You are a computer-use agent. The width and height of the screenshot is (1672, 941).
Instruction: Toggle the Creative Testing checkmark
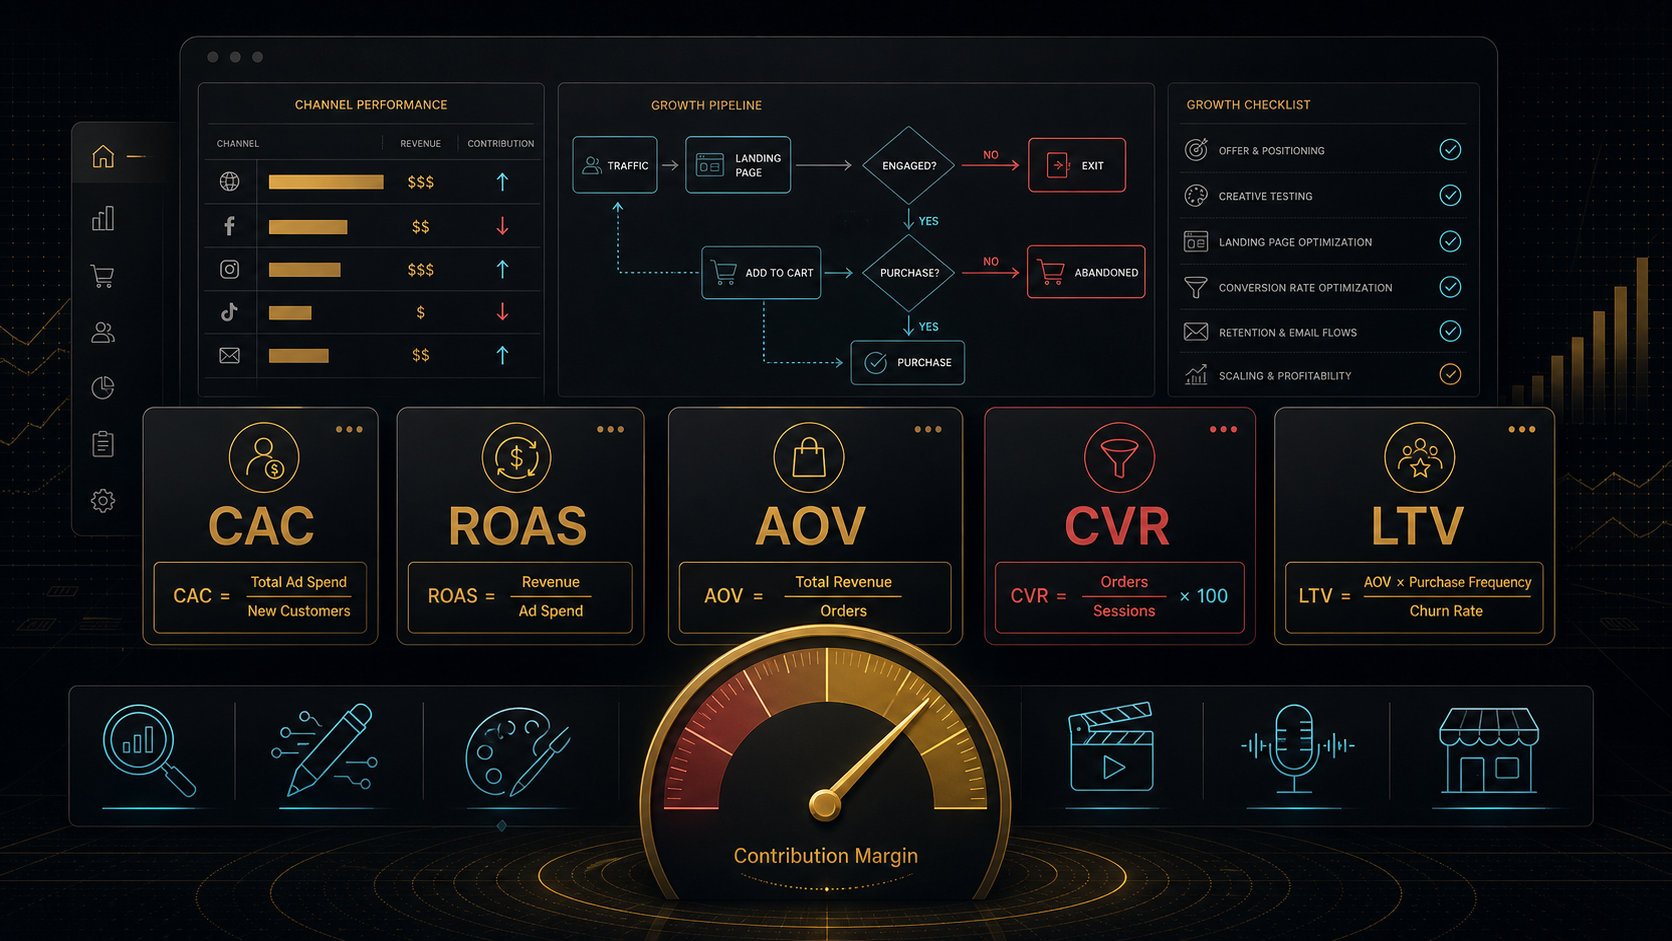(x=1450, y=195)
